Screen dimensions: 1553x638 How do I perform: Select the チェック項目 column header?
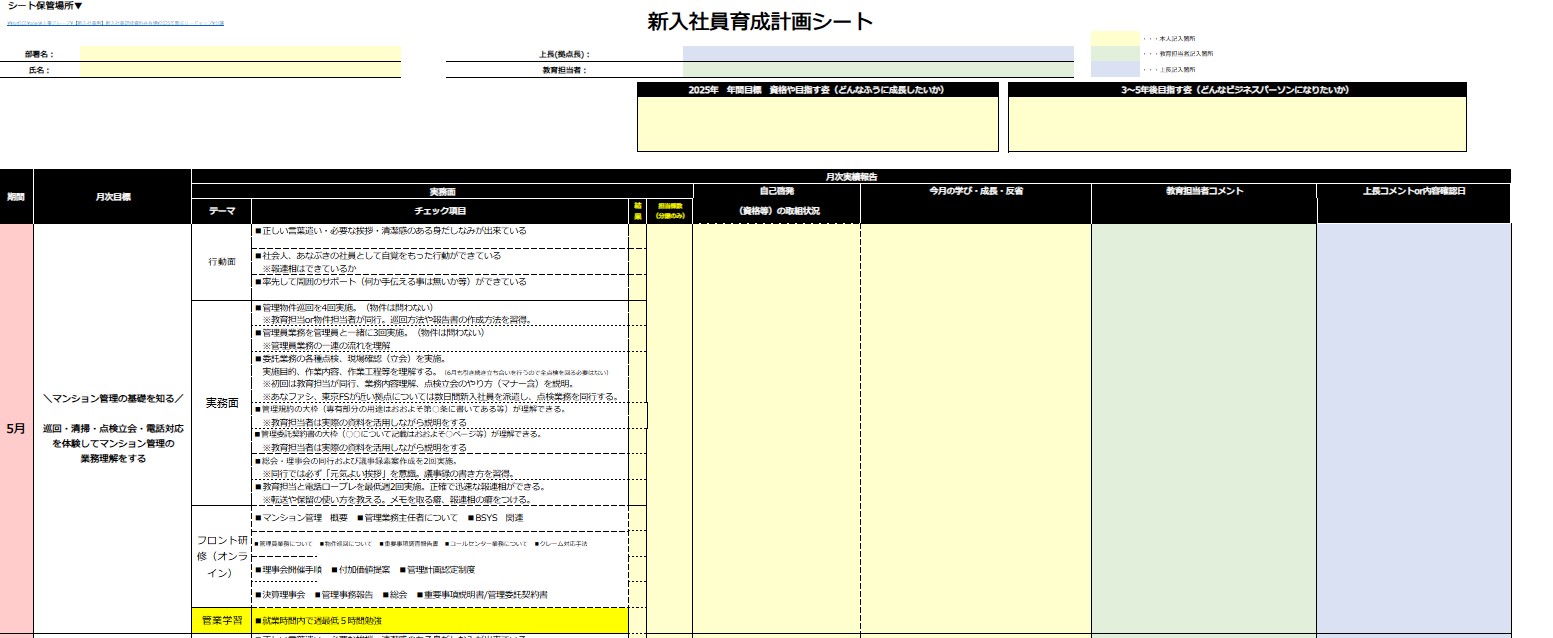click(x=440, y=211)
